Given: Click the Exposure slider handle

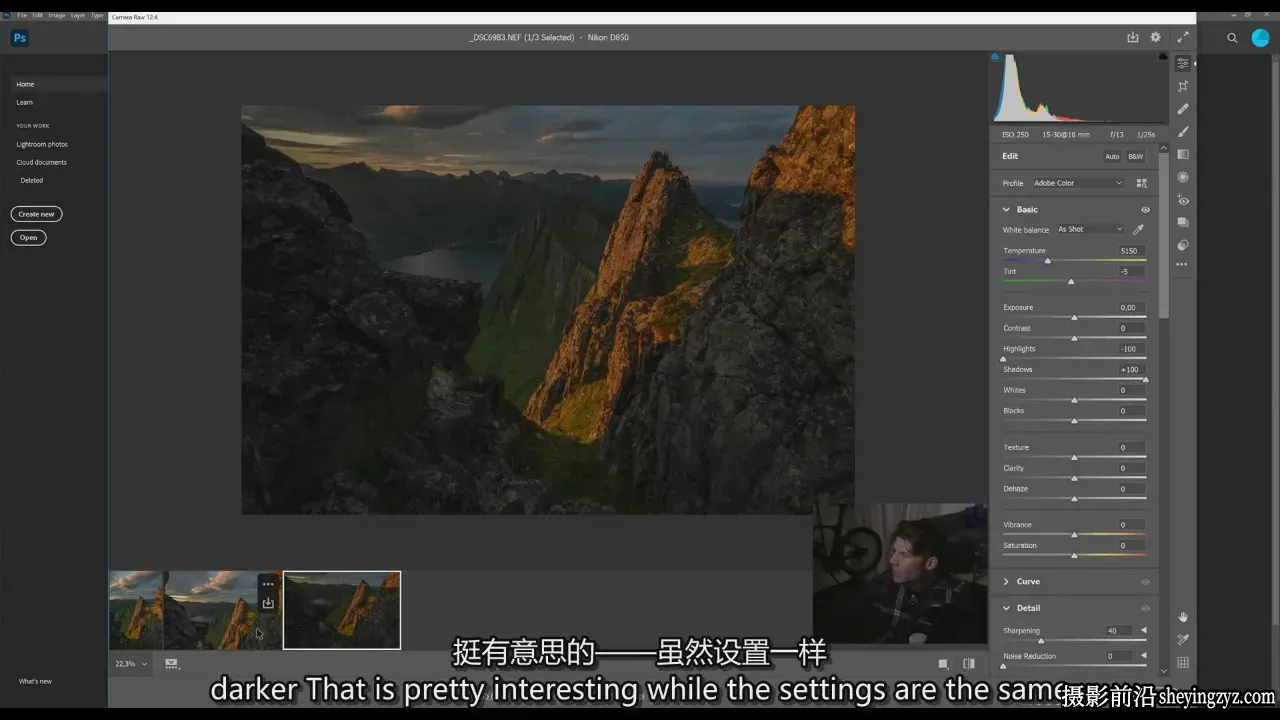Looking at the screenshot, I should click(1074, 317).
